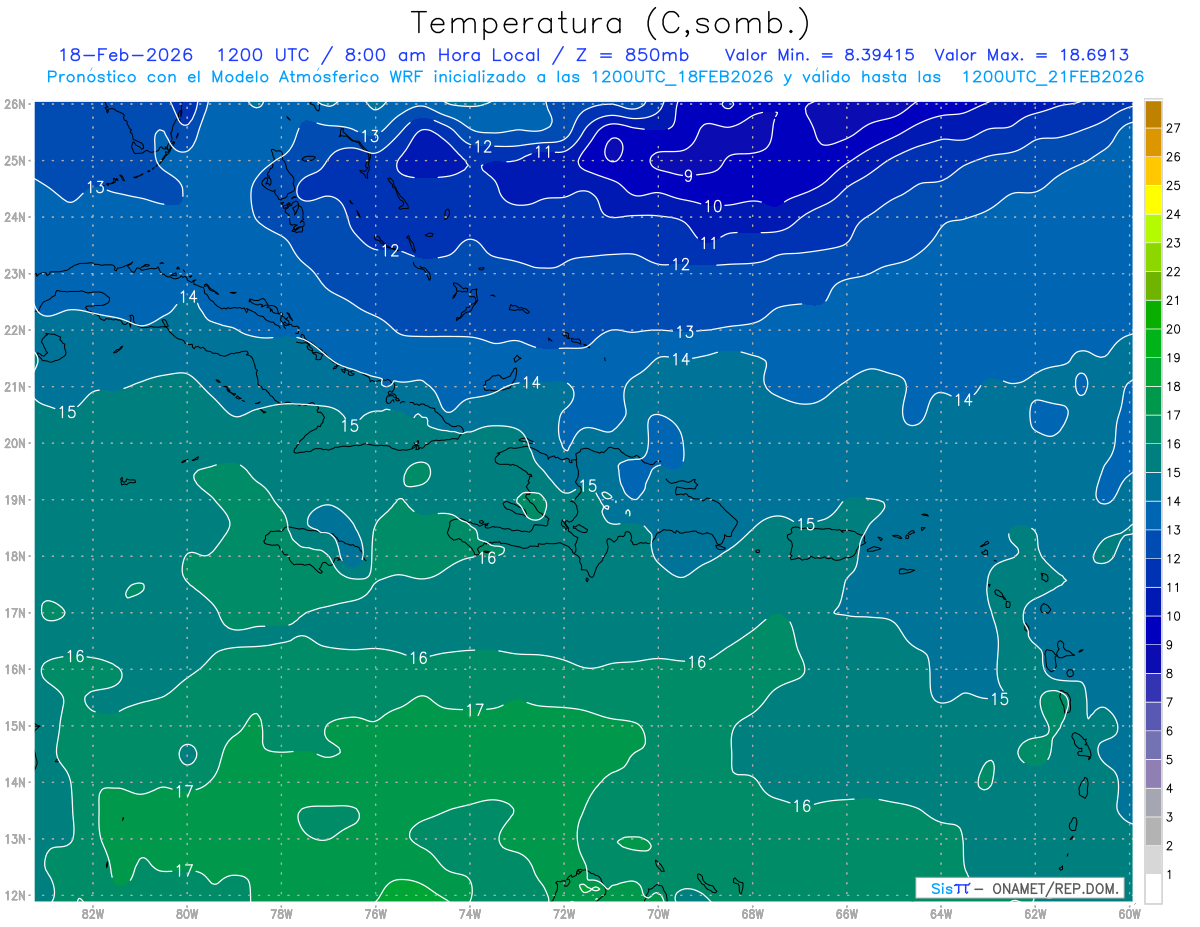Click the "9" contour label on map
This screenshot has width=1200, height=927.
click(x=688, y=177)
